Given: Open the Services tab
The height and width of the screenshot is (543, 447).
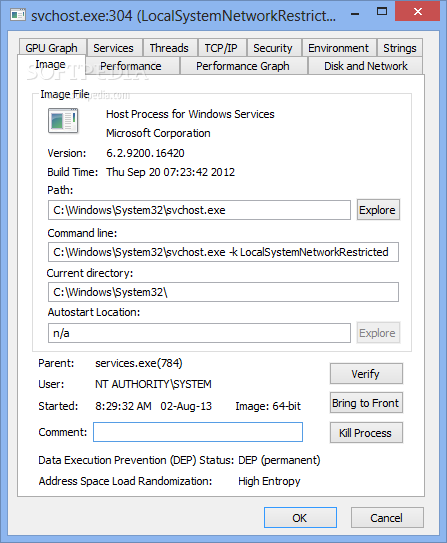Looking at the screenshot, I should (114, 48).
